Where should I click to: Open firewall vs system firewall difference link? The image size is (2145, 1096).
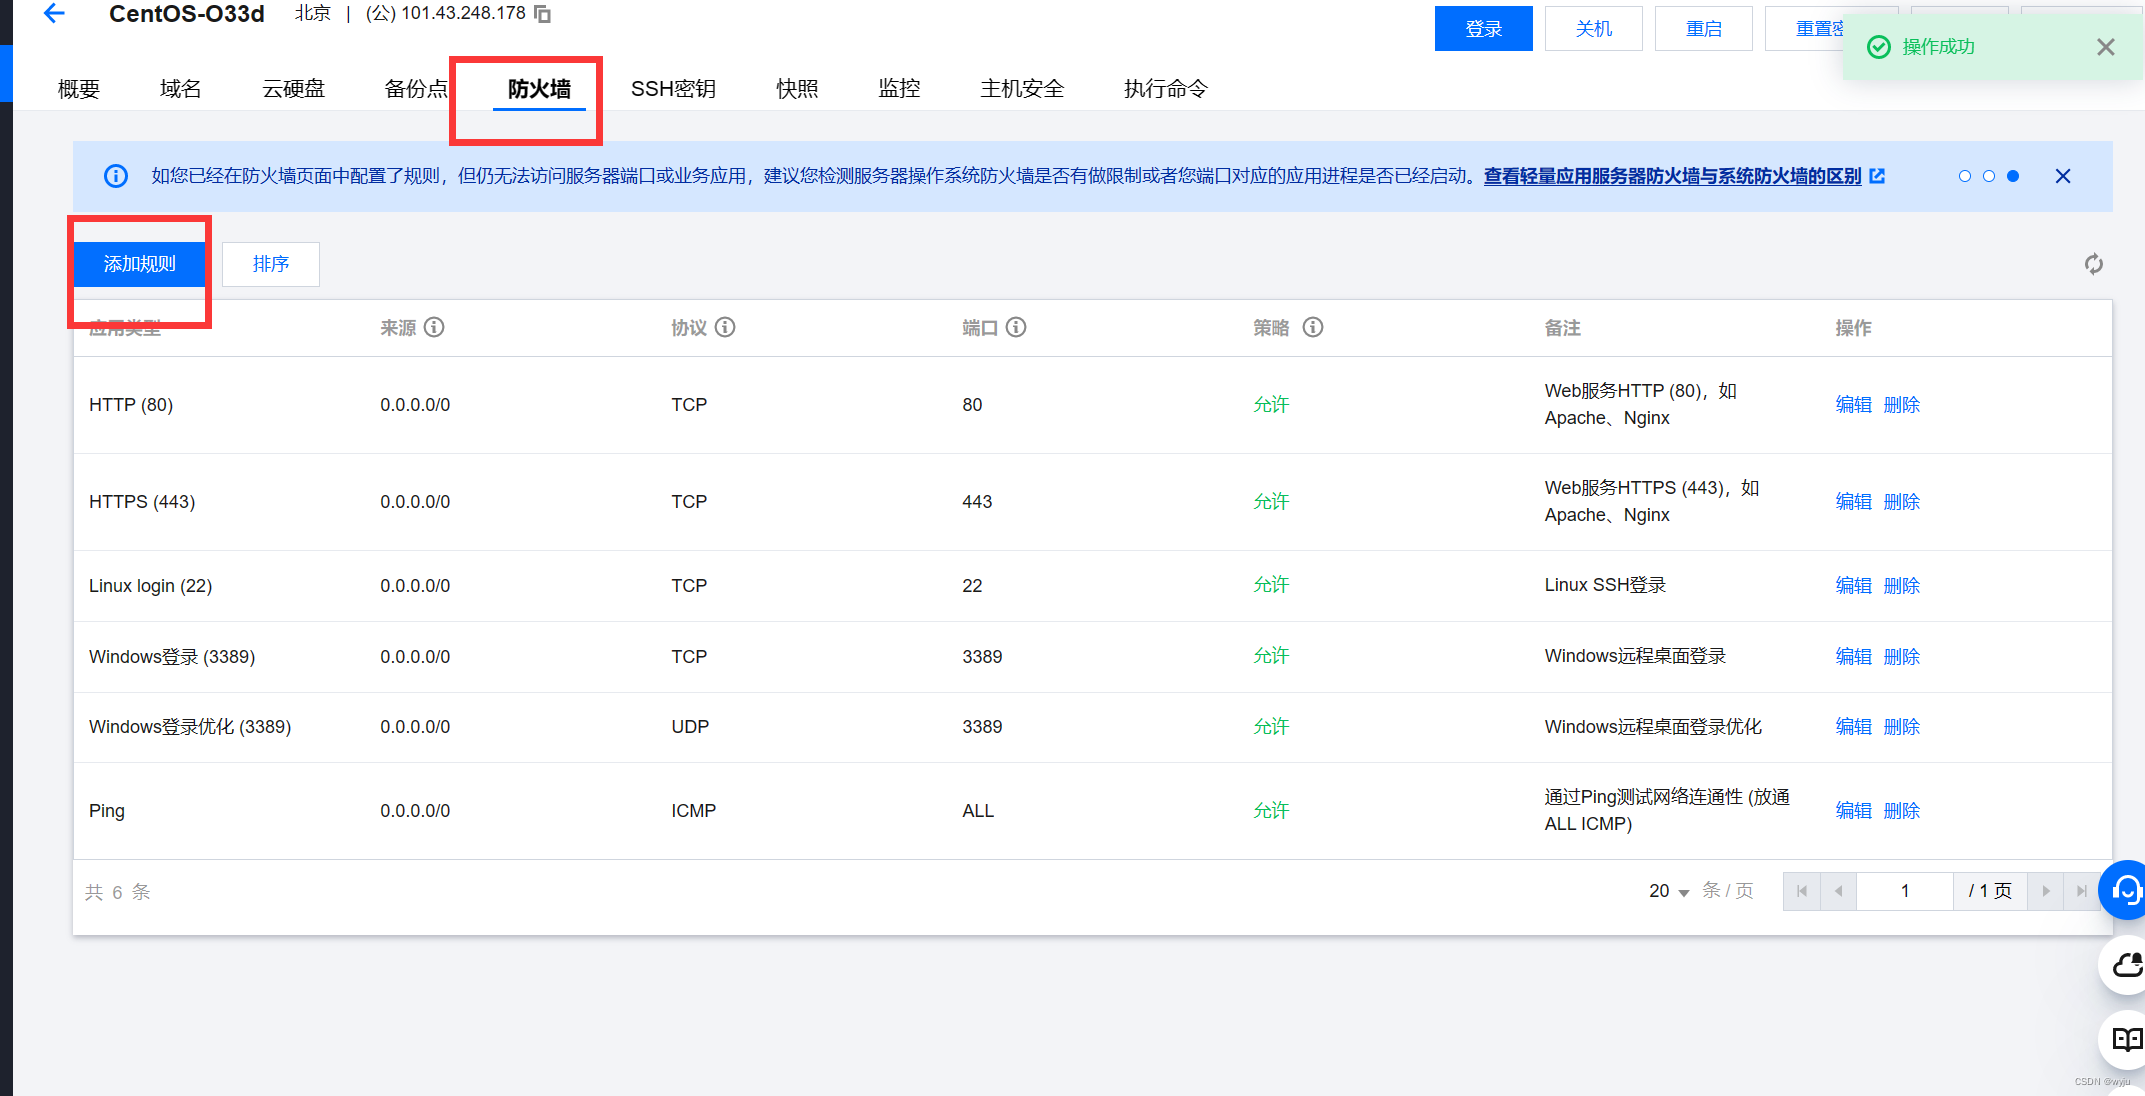pos(1672,176)
